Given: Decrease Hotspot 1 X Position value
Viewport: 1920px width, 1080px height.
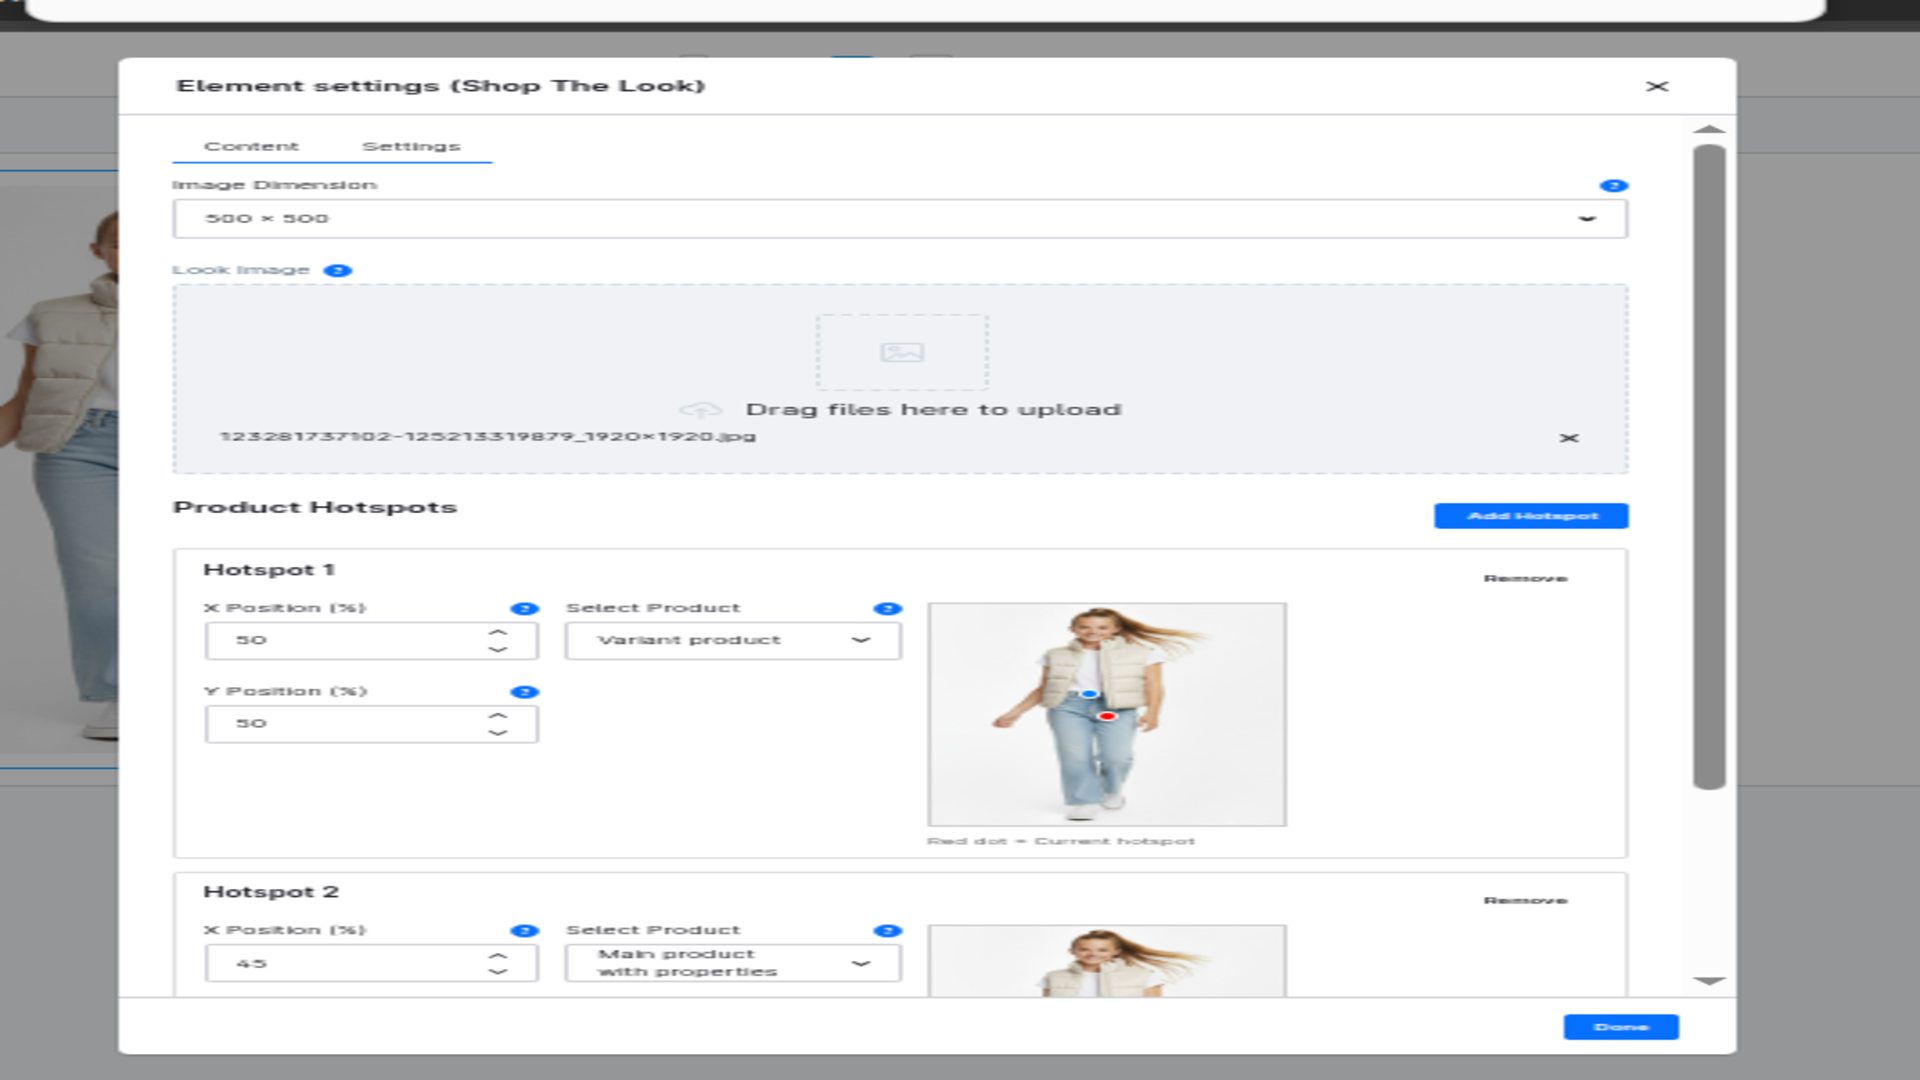Looking at the screenshot, I should [x=498, y=650].
